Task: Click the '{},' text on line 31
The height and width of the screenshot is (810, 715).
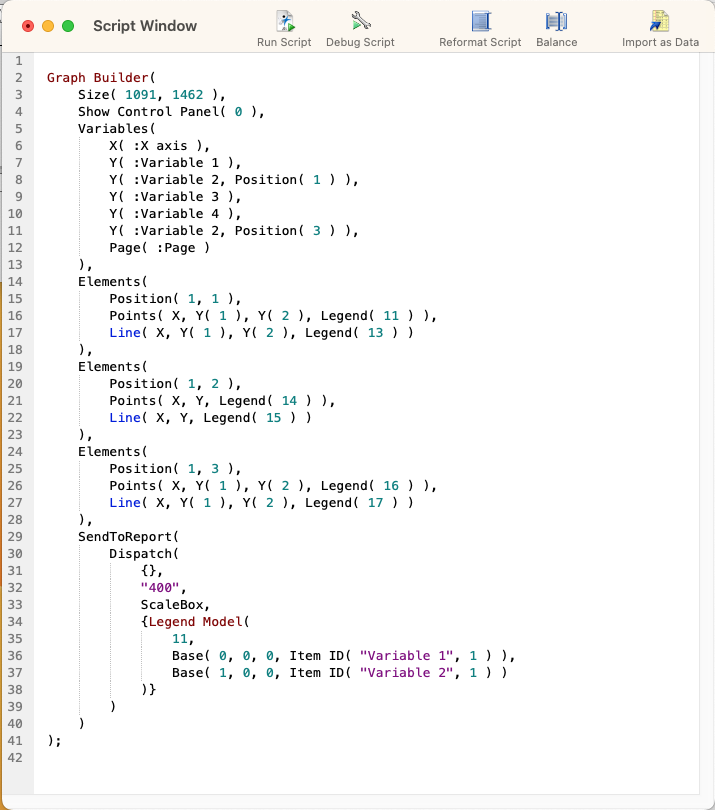Action: coord(152,571)
